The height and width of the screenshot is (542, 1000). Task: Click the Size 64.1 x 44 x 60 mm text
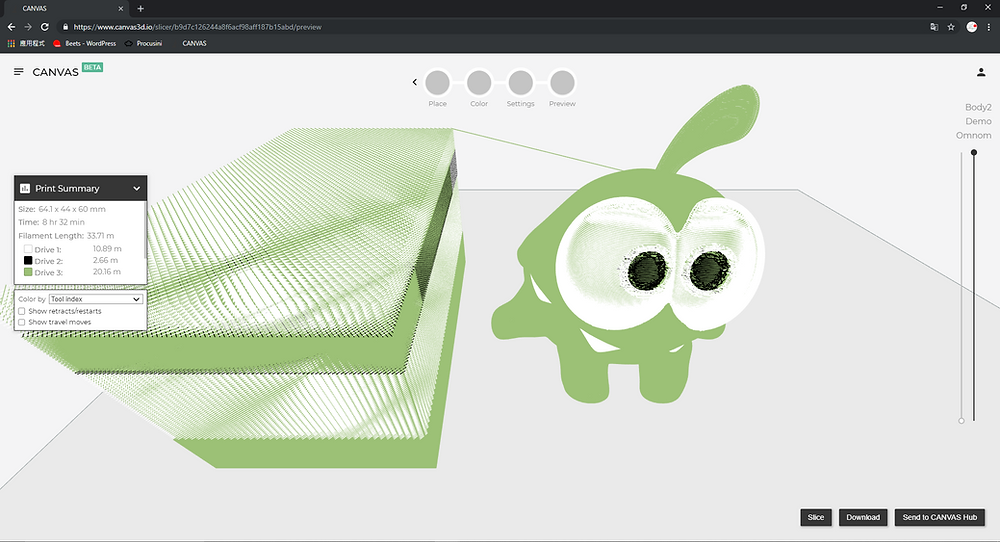[62, 209]
